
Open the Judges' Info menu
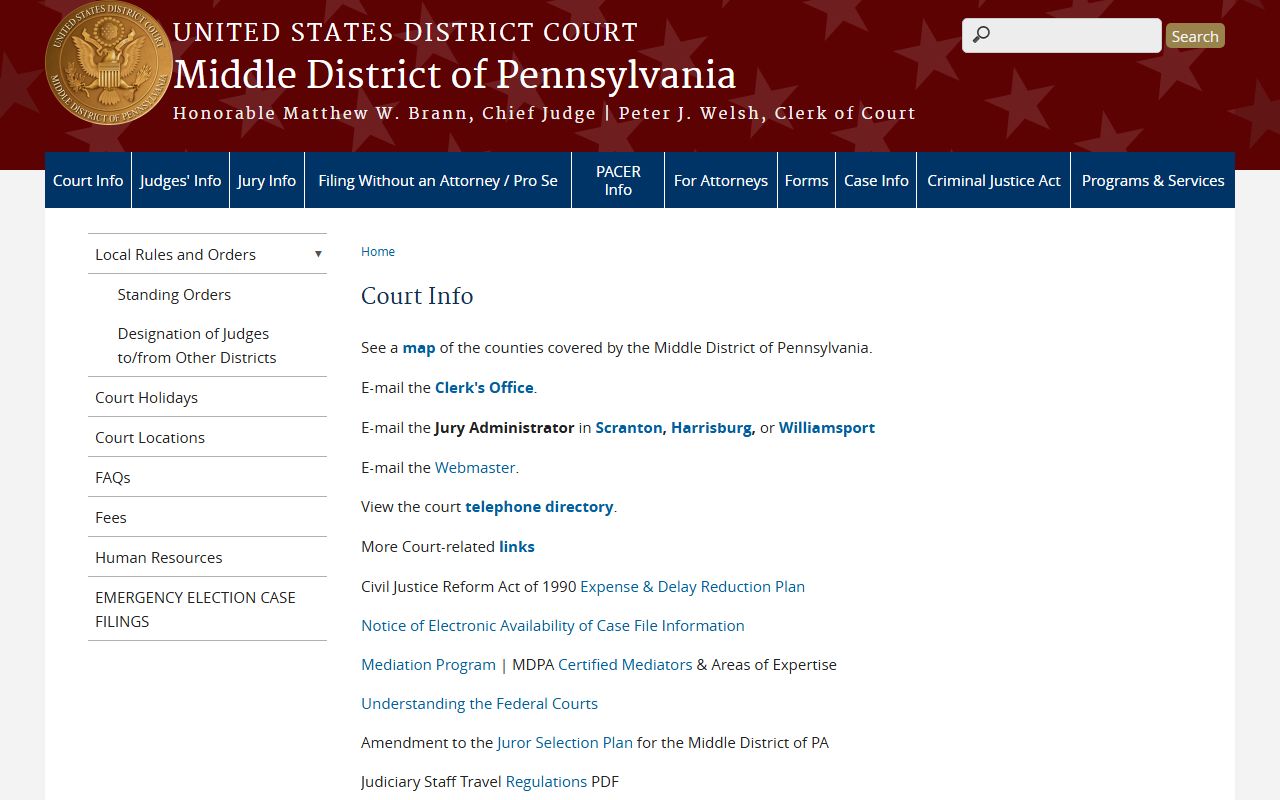coord(180,180)
